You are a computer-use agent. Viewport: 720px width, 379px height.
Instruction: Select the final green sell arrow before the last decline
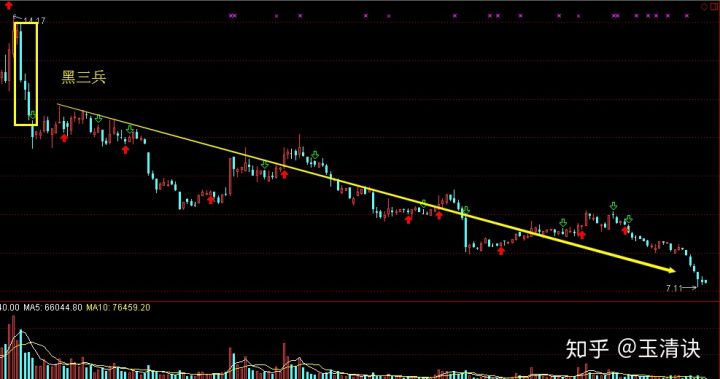[629, 219]
